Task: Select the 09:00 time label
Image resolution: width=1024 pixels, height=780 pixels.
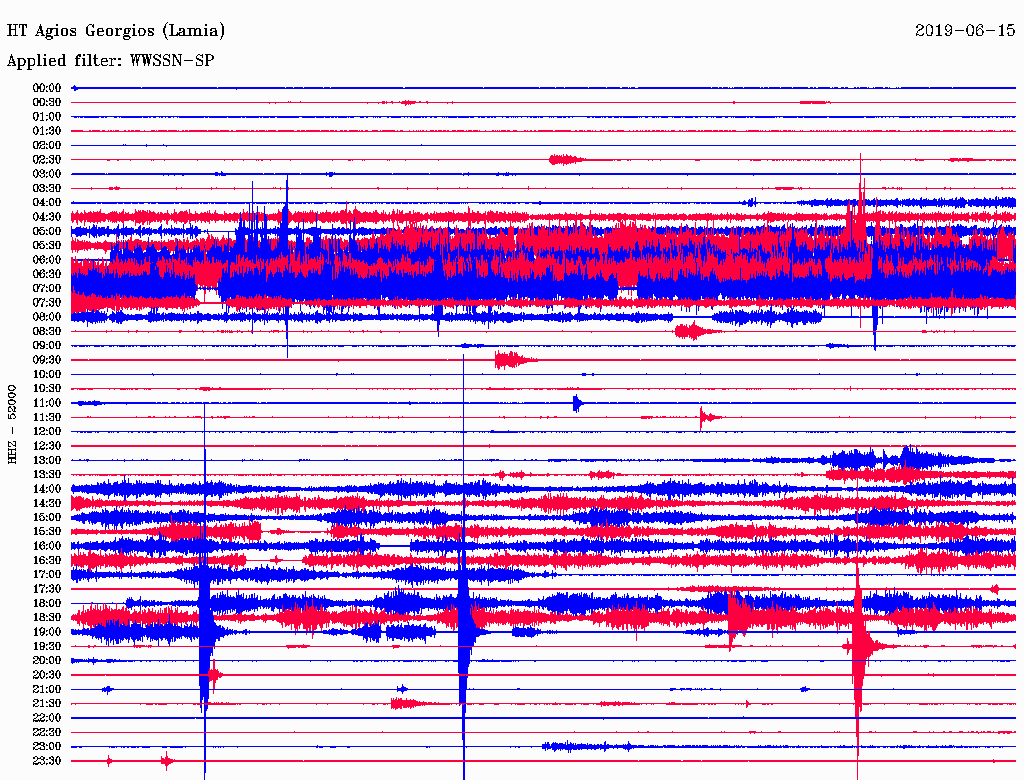Action: [47, 346]
